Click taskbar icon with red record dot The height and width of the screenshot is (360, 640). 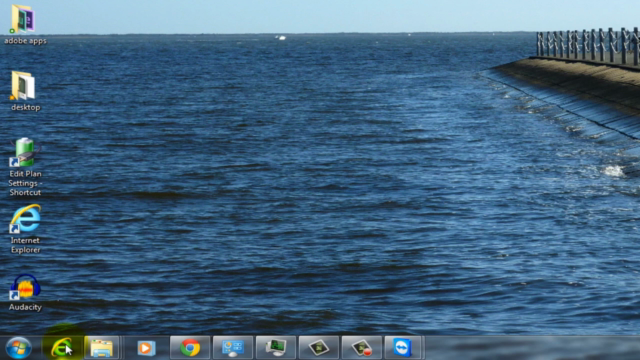click(361, 348)
